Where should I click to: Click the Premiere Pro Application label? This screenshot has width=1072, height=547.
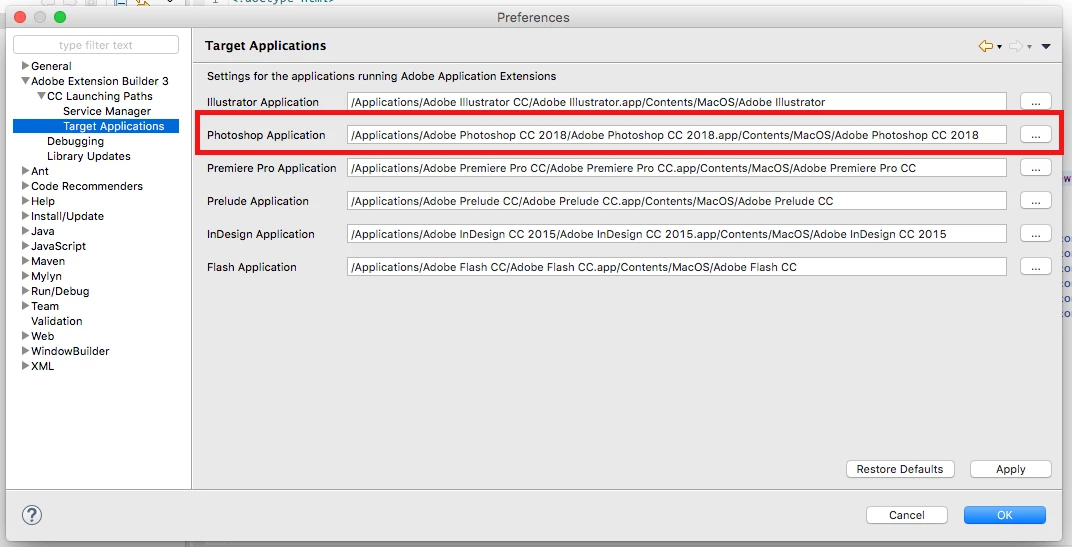271,168
